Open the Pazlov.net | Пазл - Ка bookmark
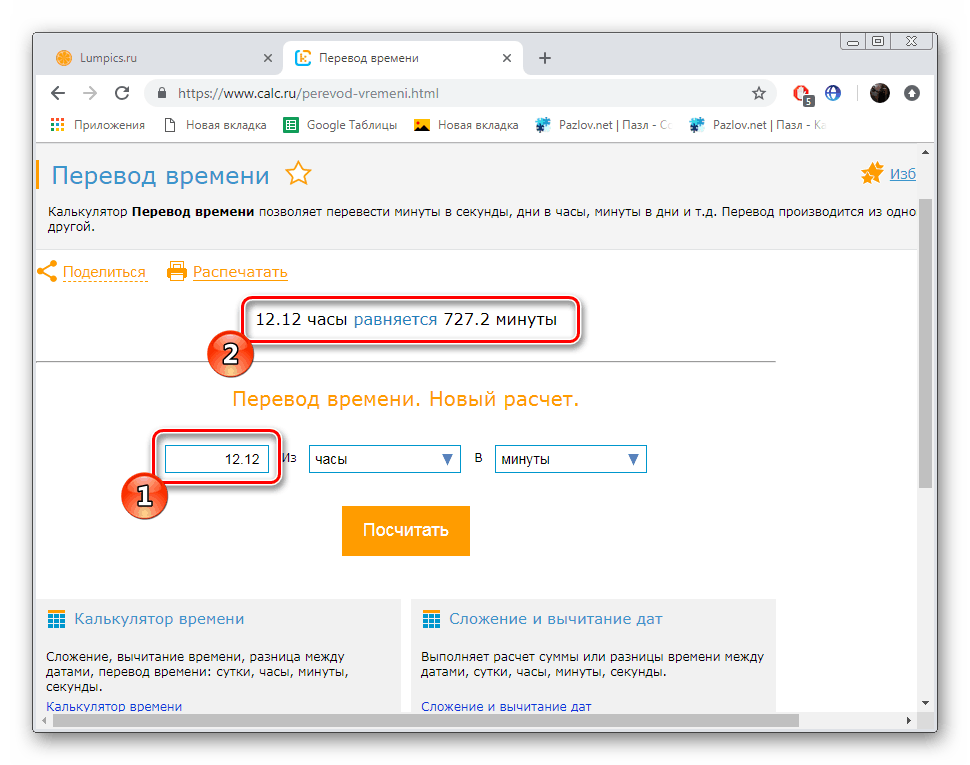970x765 pixels. pyautogui.click(x=758, y=125)
